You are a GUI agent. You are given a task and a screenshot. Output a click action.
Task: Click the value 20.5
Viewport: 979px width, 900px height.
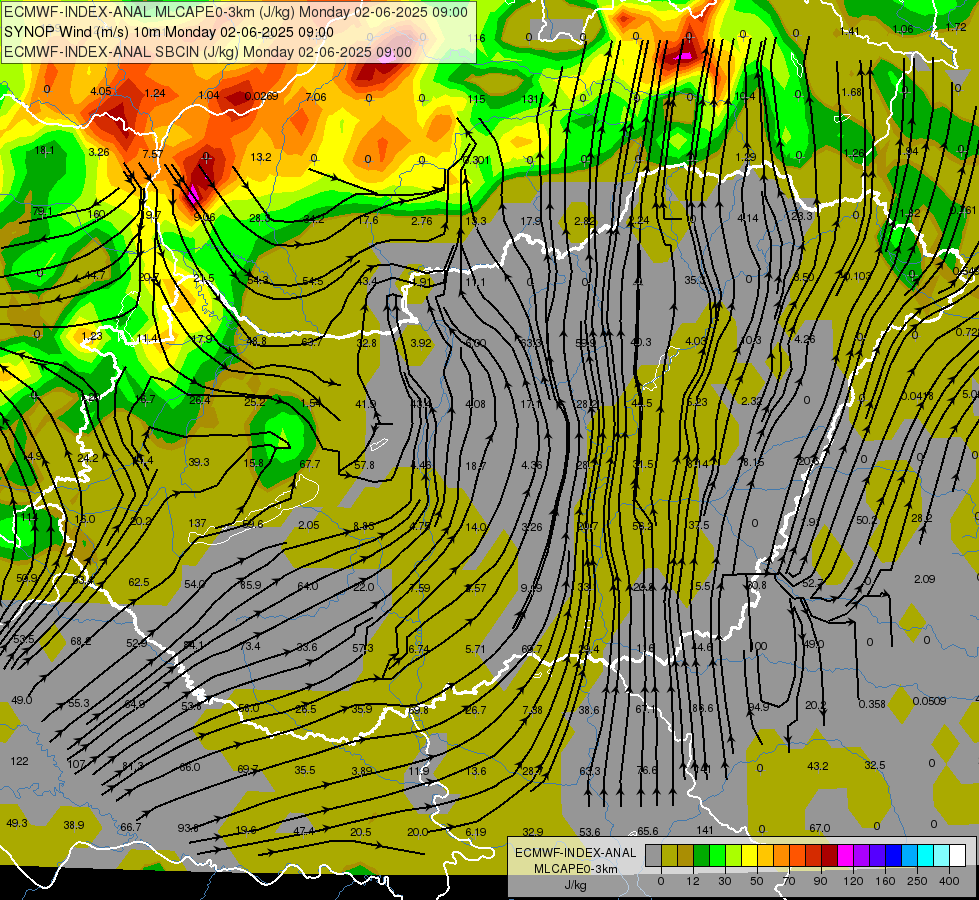[361, 832]
